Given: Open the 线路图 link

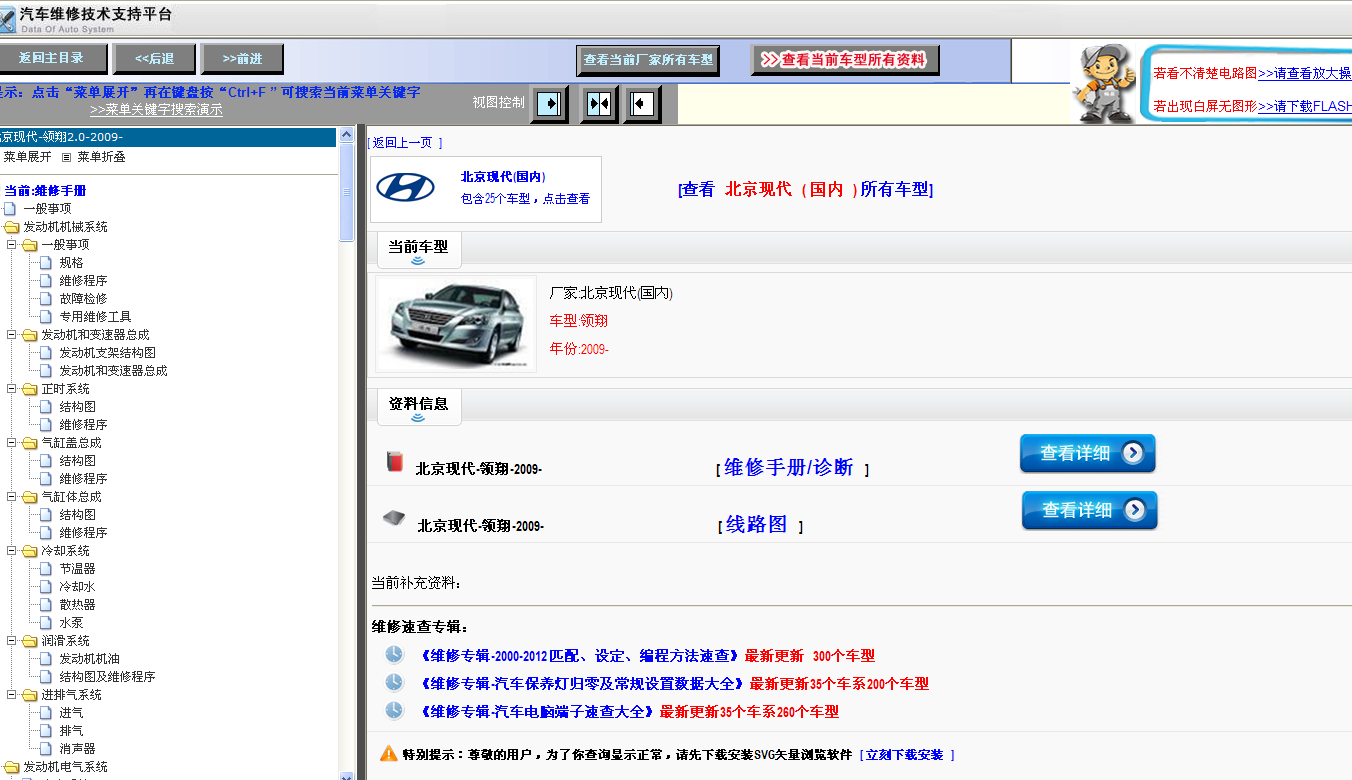Looking at the screenshot, I should coord(756,524).
